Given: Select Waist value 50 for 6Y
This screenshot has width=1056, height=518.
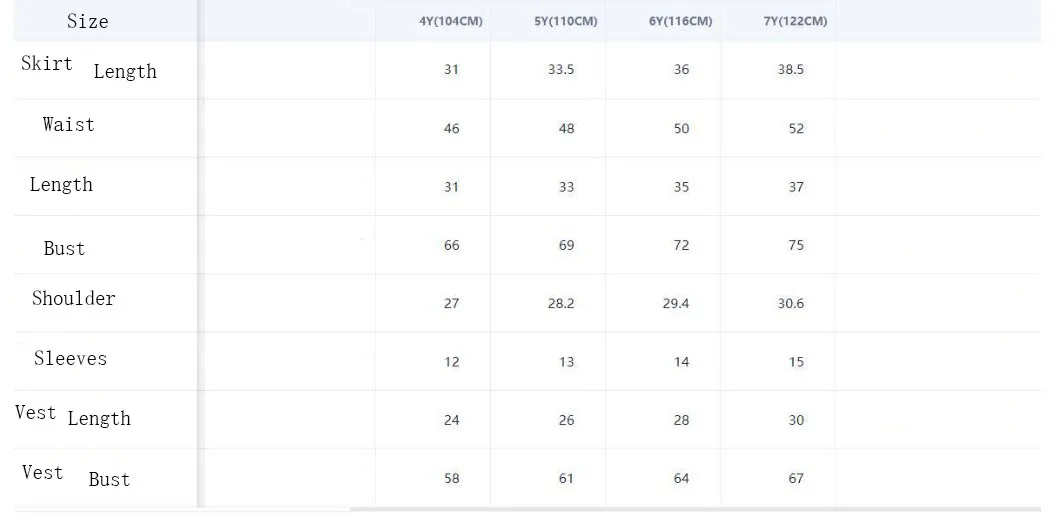Looking at the screenshot, I should [681, 129].
